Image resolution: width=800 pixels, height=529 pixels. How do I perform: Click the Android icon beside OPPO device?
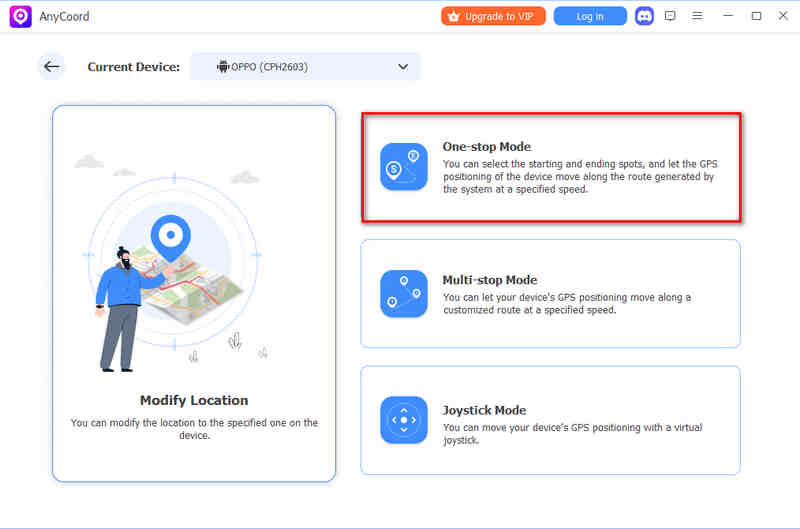(x=222, y=67)
